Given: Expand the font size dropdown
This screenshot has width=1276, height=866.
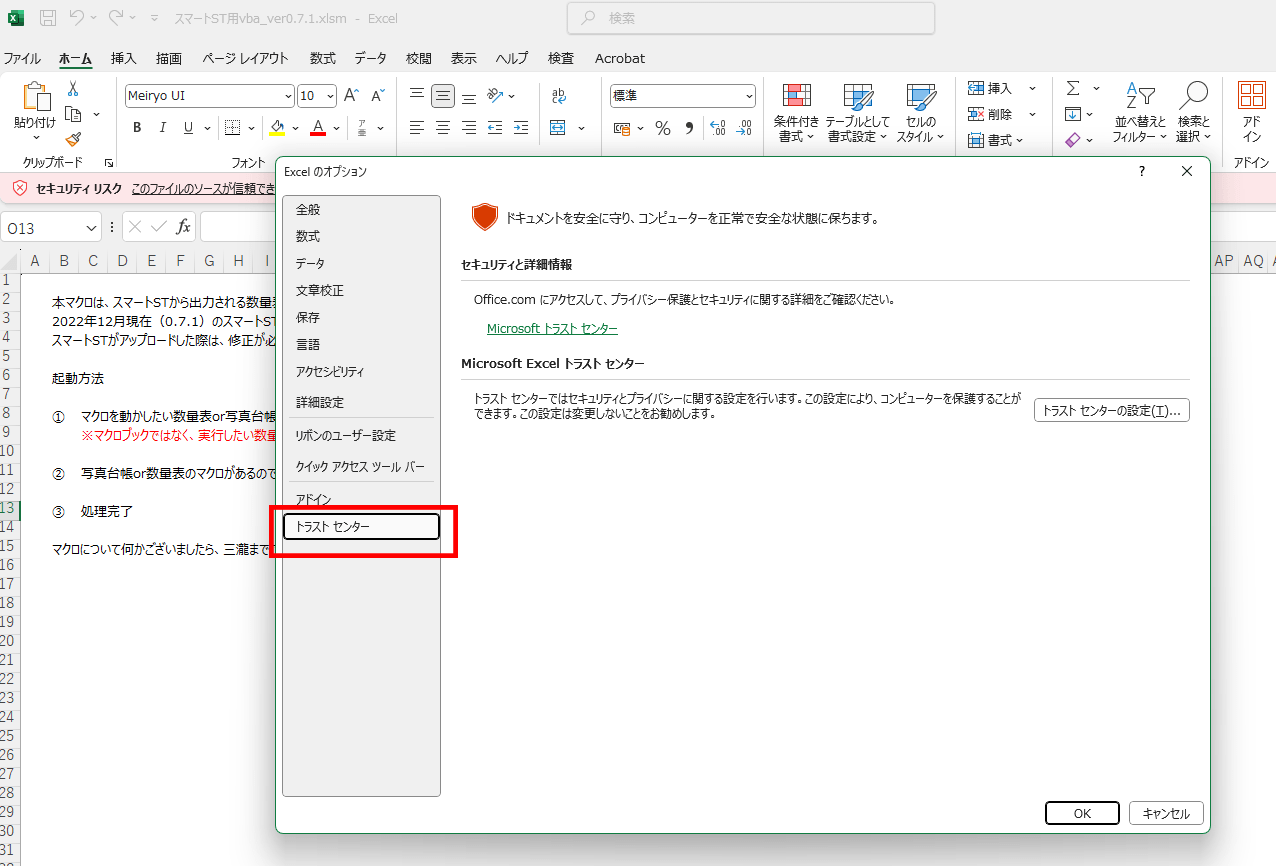Looking at the screenshot, I should click(330, 96).
